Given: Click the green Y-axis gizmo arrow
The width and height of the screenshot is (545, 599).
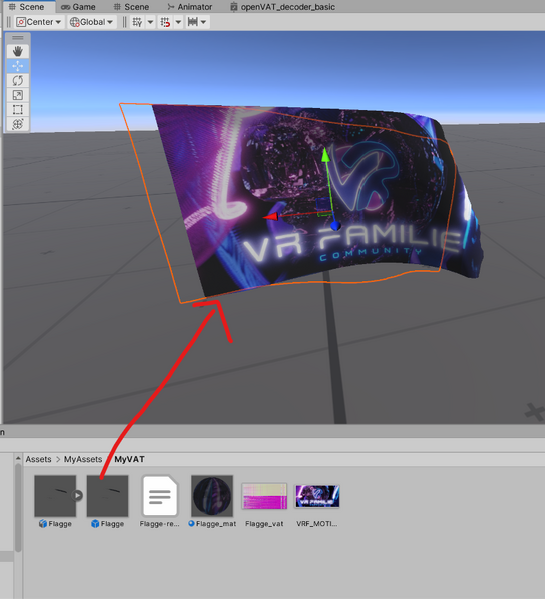Looking at the screenshot, I should coord(325,155).
